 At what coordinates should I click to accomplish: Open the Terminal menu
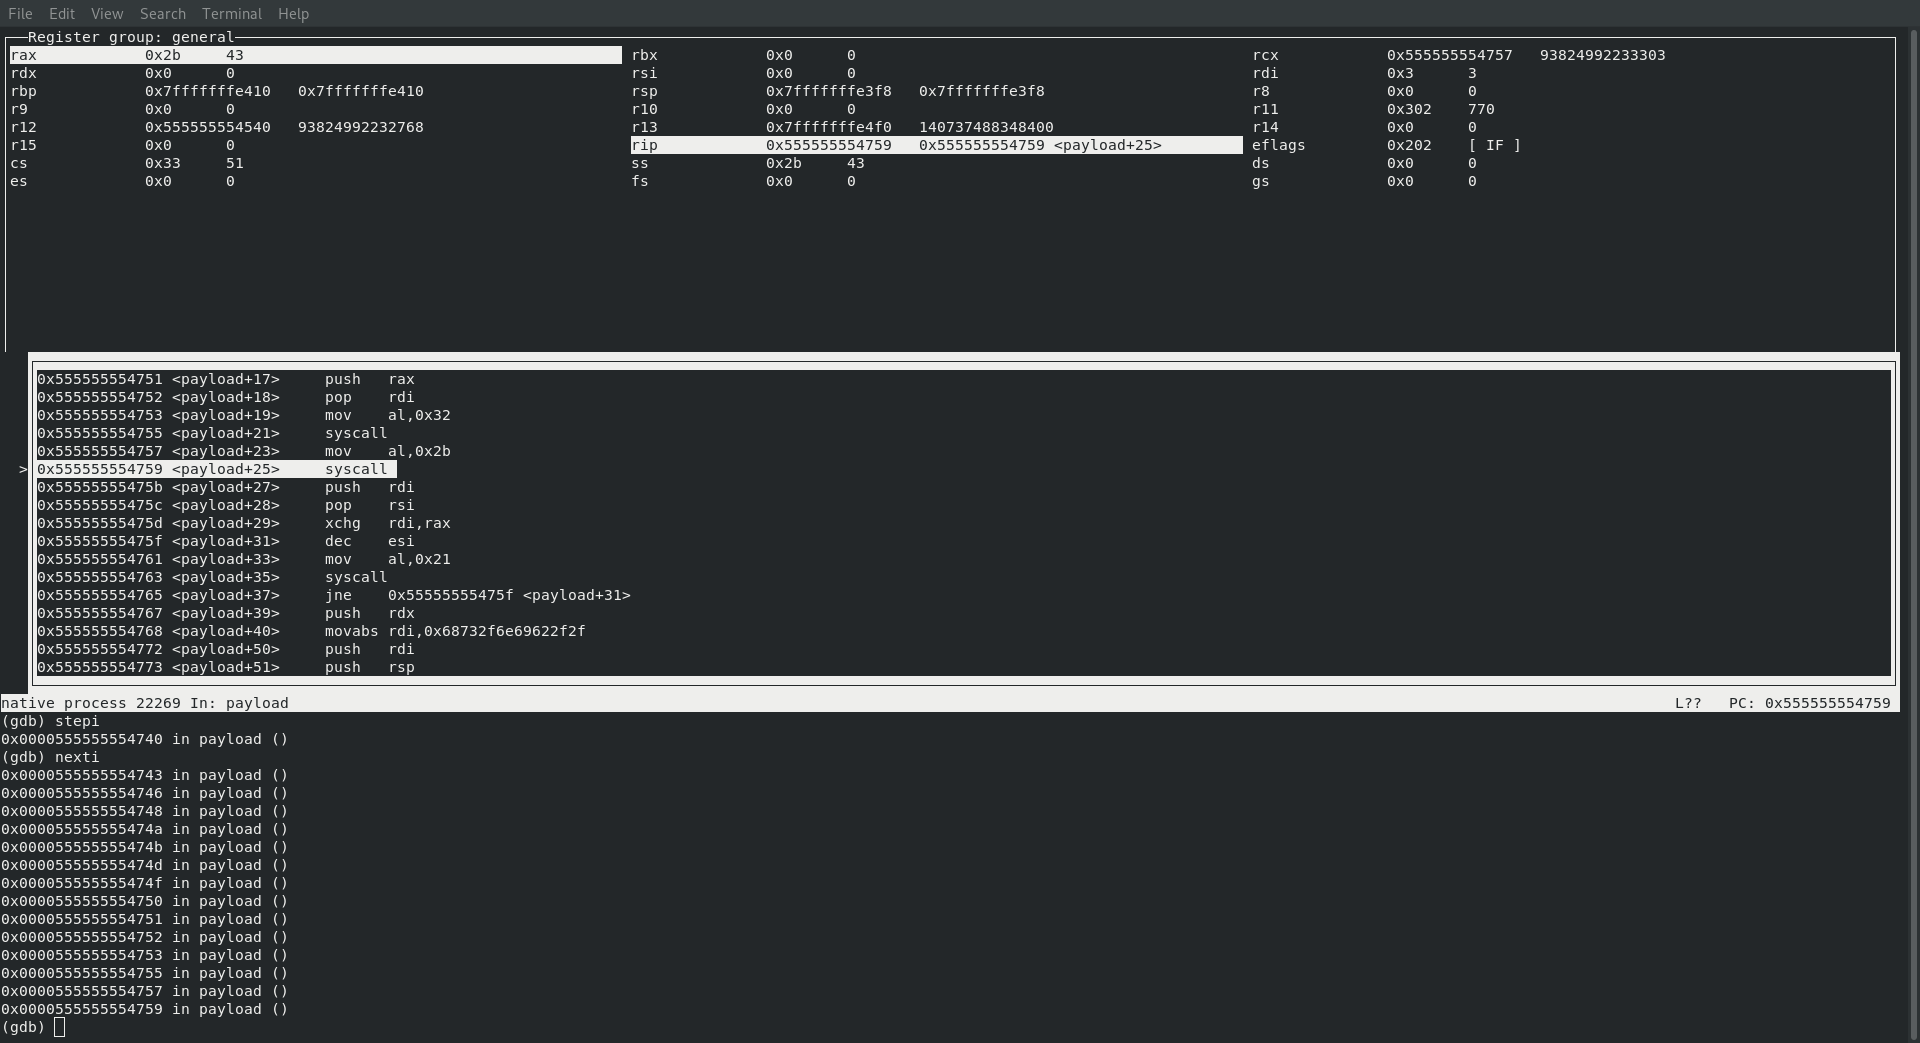pyautogui.click(x=231, y=13)
